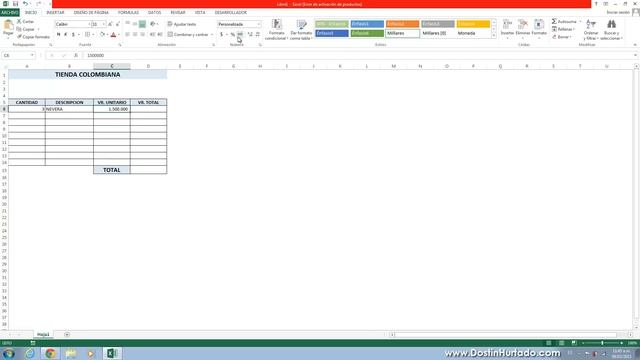The image size is (640, 360).
Task: Open the Combinar y centrar dropdown arrow
Action: pos(212,35)
